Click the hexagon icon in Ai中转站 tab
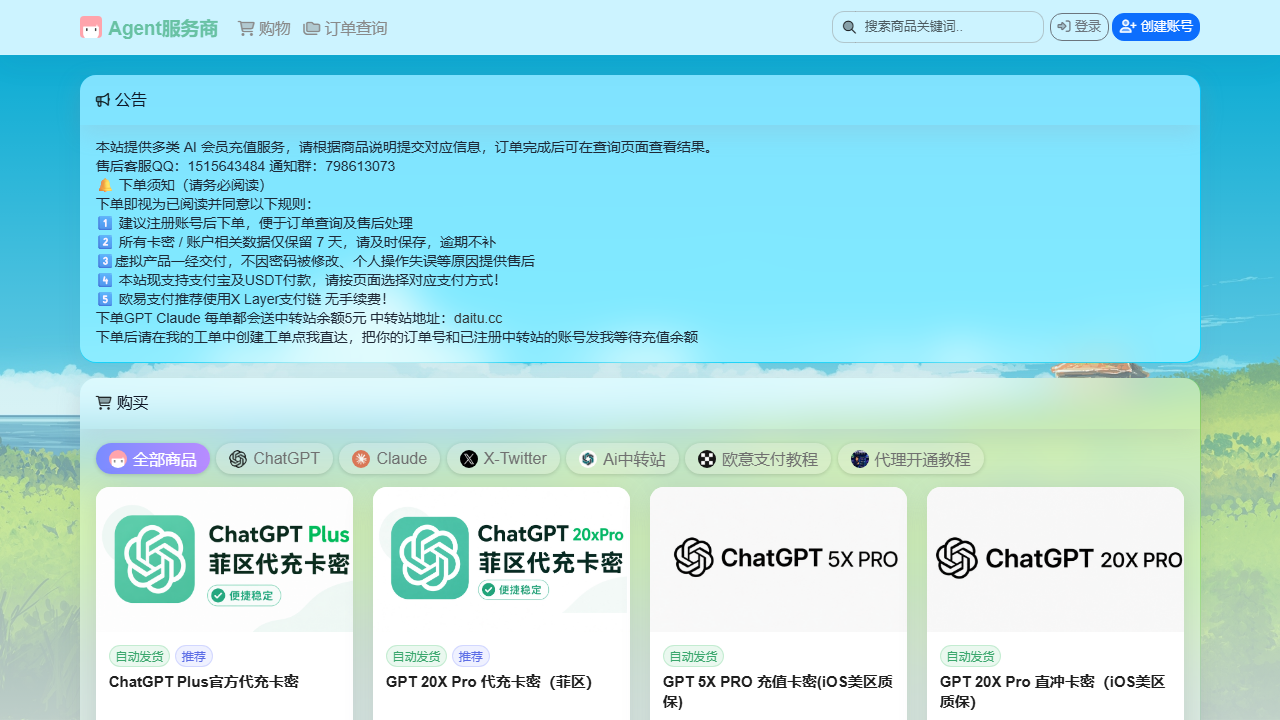The width and height of the screenshot is (1280, 720). 588,459
